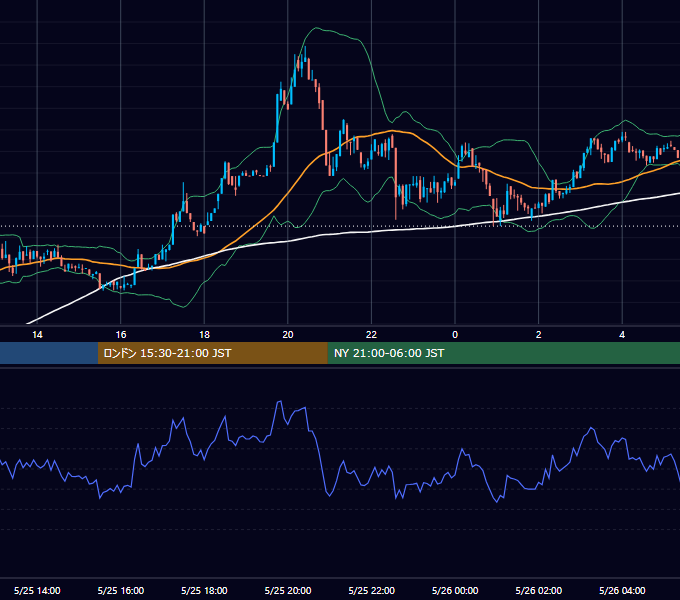Click the 5/26 00:00 label on the indicator axis

pyautogui.click(x=455, y=590)
